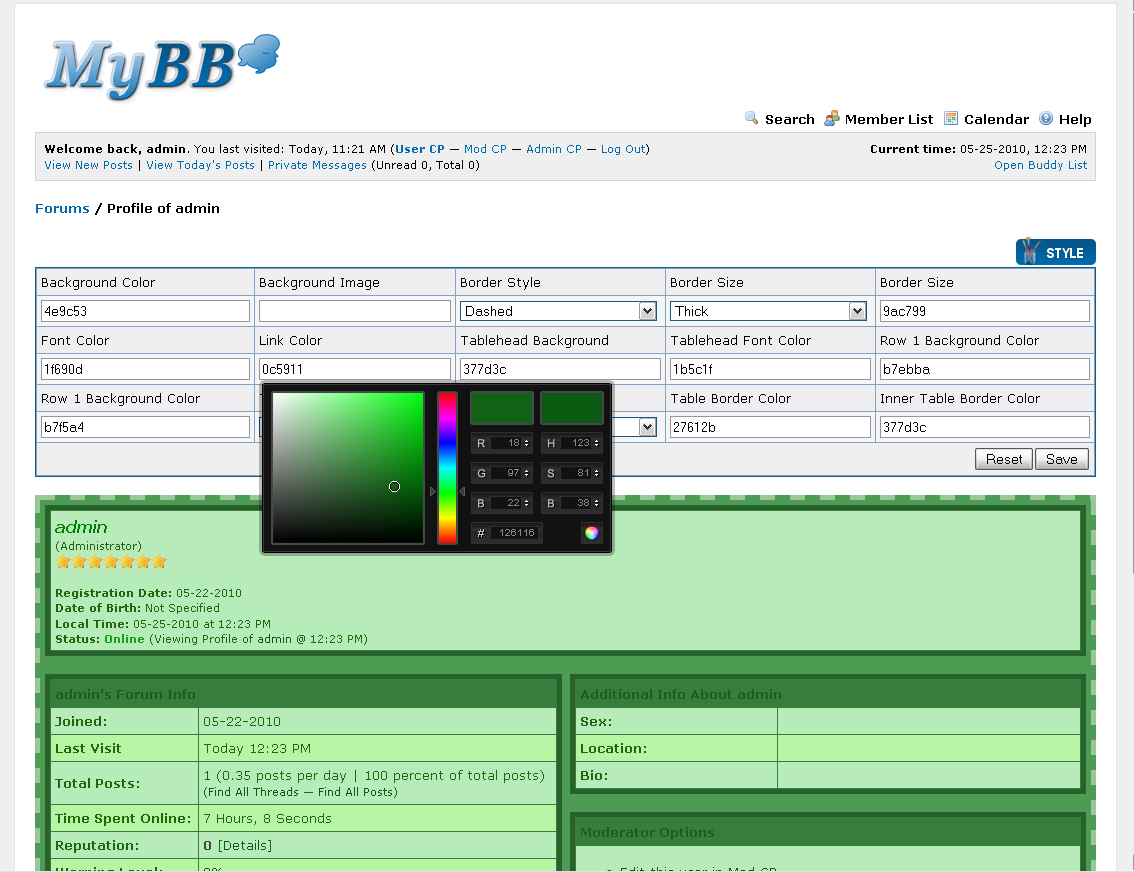
Task: Click the rainbow hue slider strip
Action: (447, 467)
